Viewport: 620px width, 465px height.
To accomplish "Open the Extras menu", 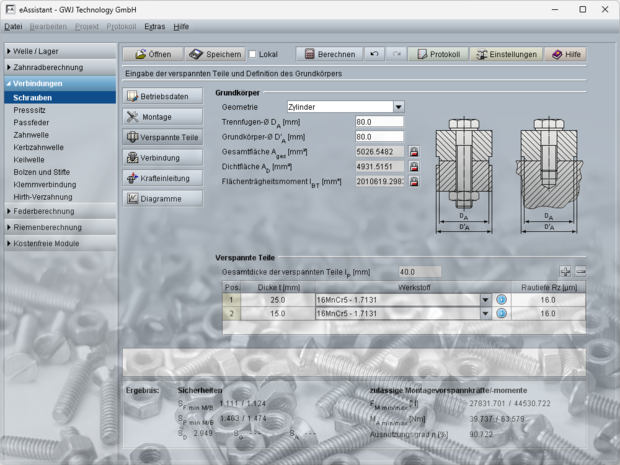I will point(154,26).
